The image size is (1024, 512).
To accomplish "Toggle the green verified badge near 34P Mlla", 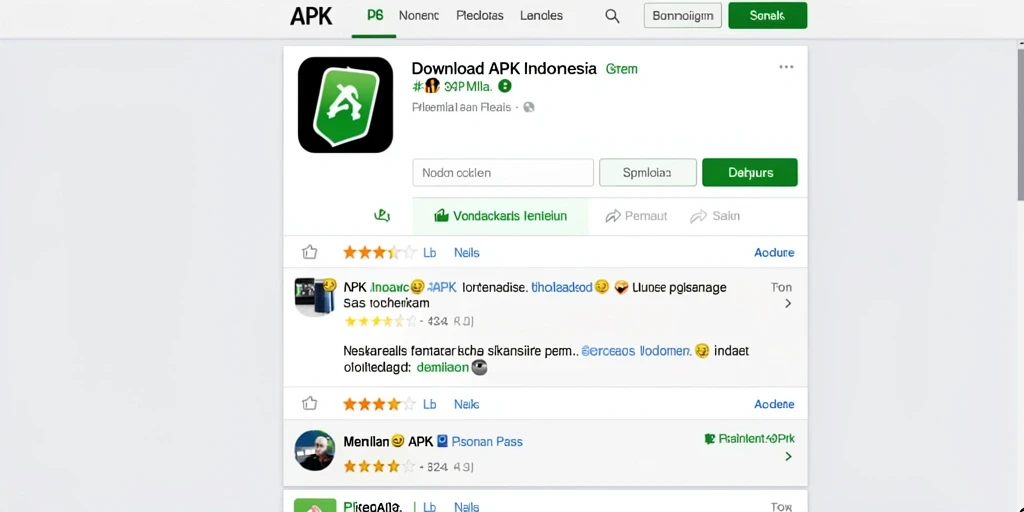I will tap(505, 86).
